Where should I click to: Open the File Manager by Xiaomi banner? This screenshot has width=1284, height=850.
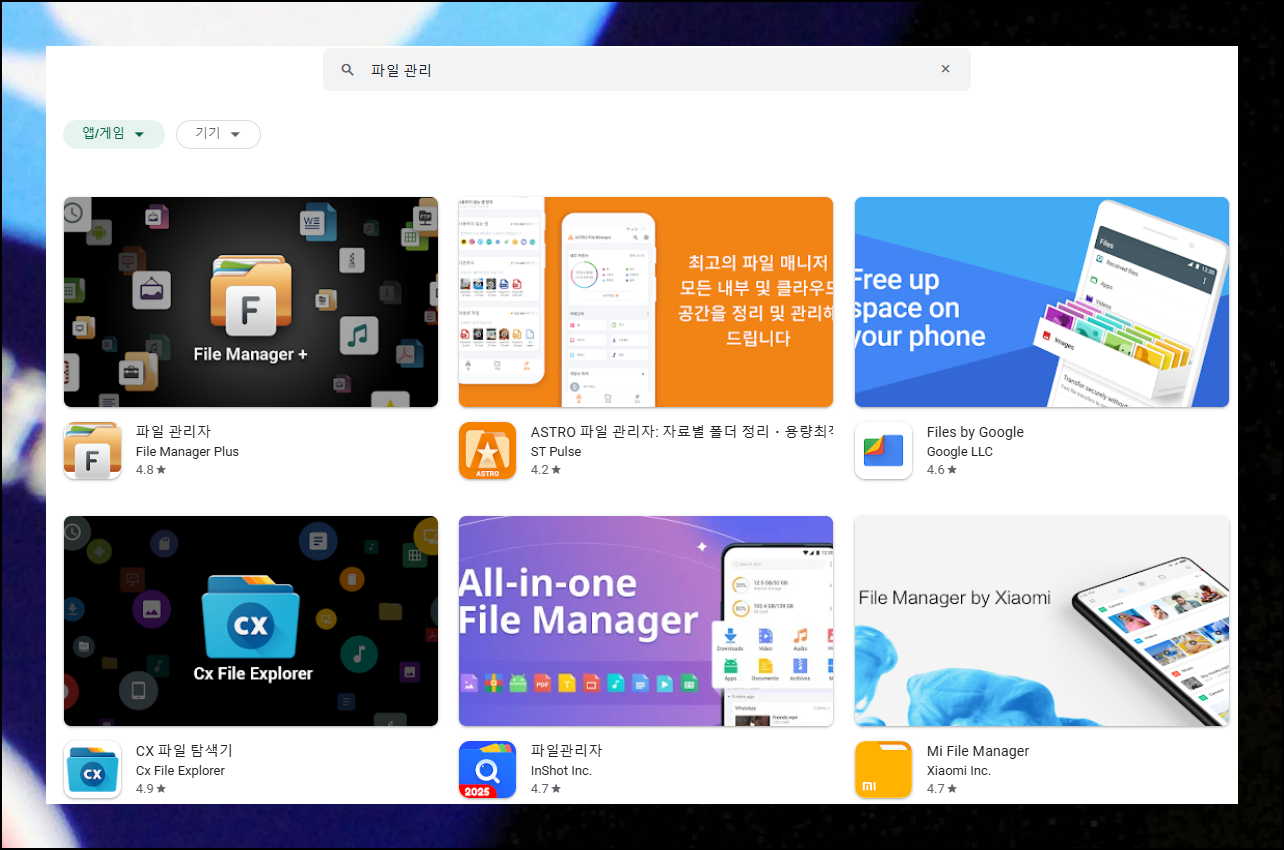point(1042,621)
